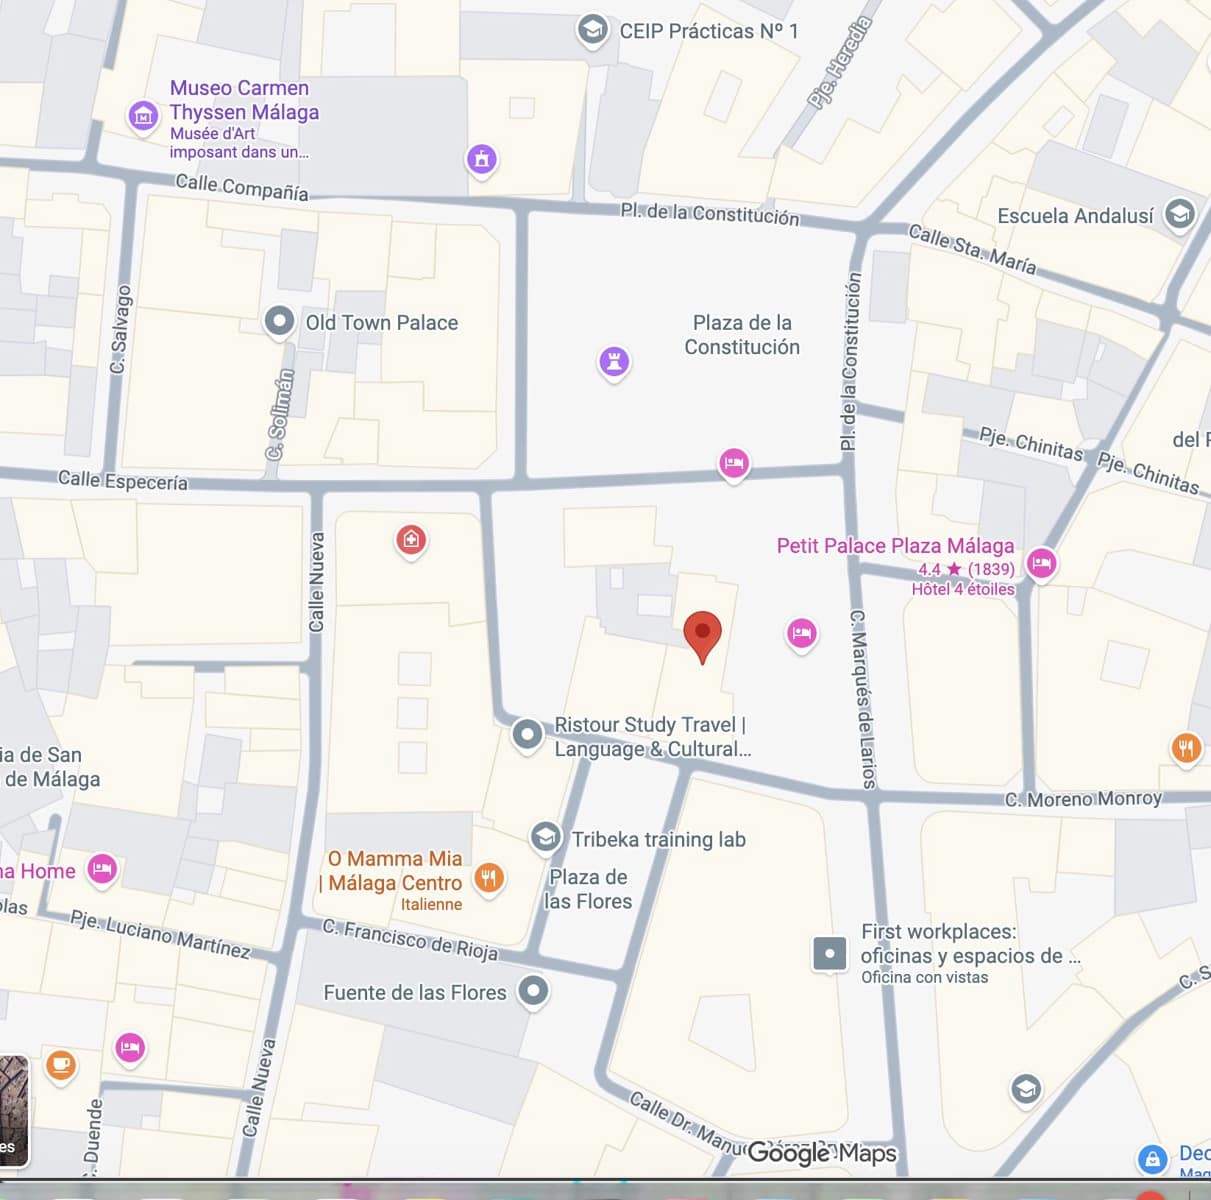The image size is (1211, 1200).
Task: Select the C. Francisco de Rioja street label
Action: click(x=410, y=940)
